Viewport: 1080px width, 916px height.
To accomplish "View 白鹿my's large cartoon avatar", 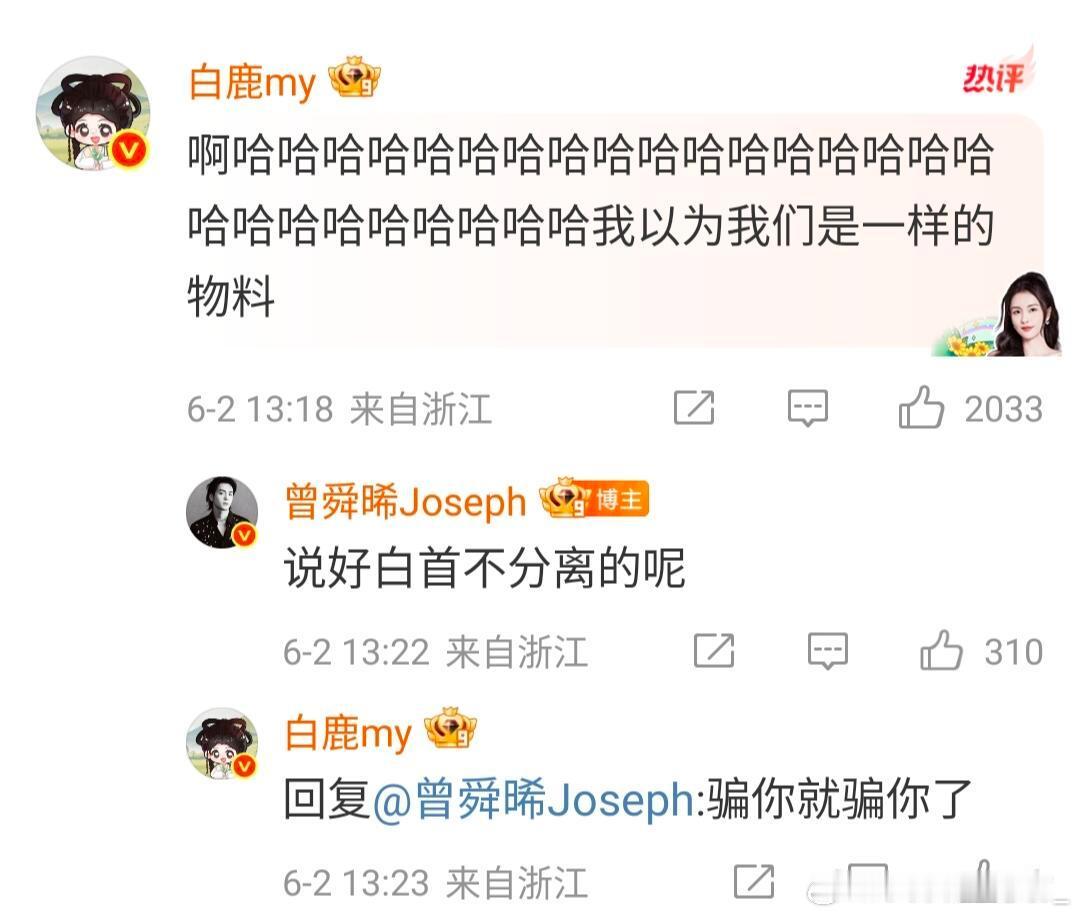I will (93, 113).
